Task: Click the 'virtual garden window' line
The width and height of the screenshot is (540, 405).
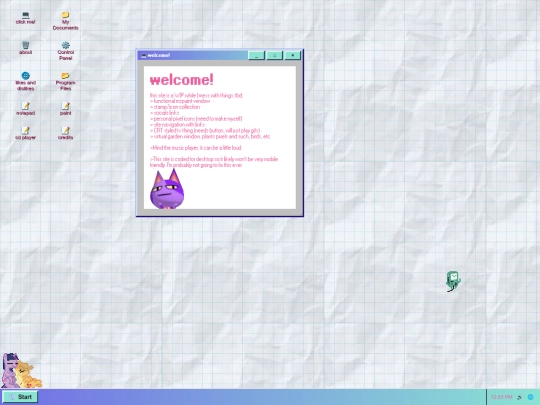Action: [x=210, y=137]
